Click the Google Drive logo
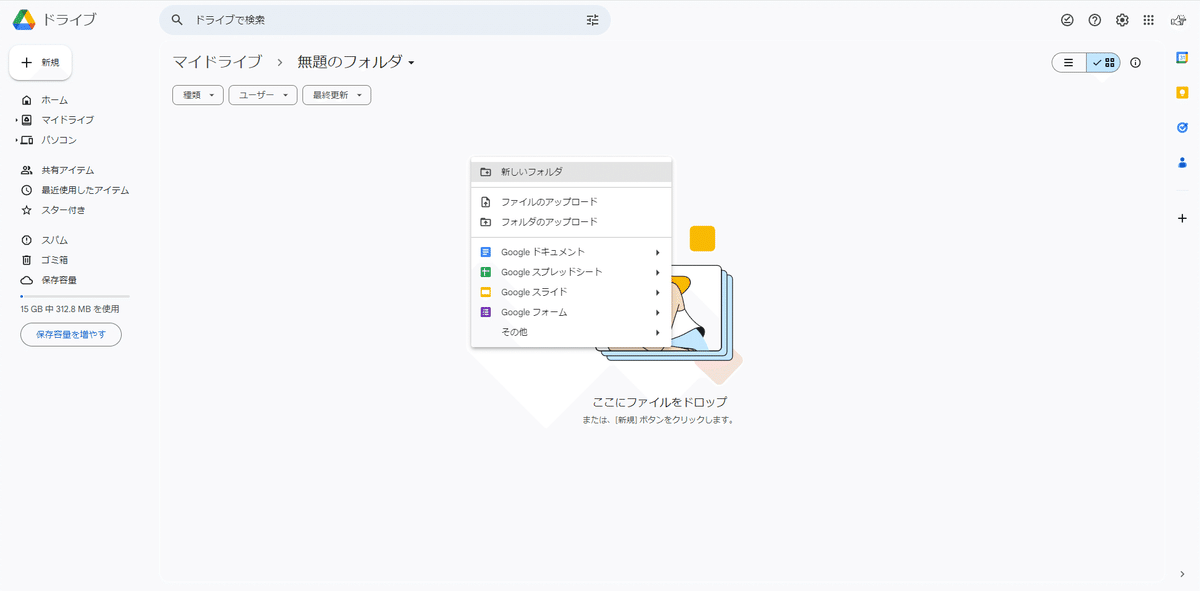This screenshot has height=591, width=1200. [24, 20]
